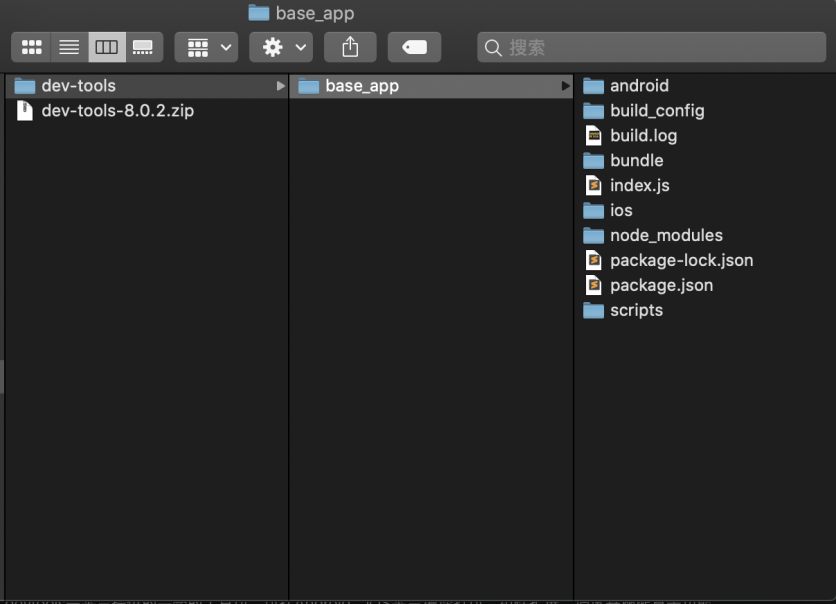The image size is (836, 604).
Task: Click the Share button
Action: pyautogui.click(x=350, y=47)
